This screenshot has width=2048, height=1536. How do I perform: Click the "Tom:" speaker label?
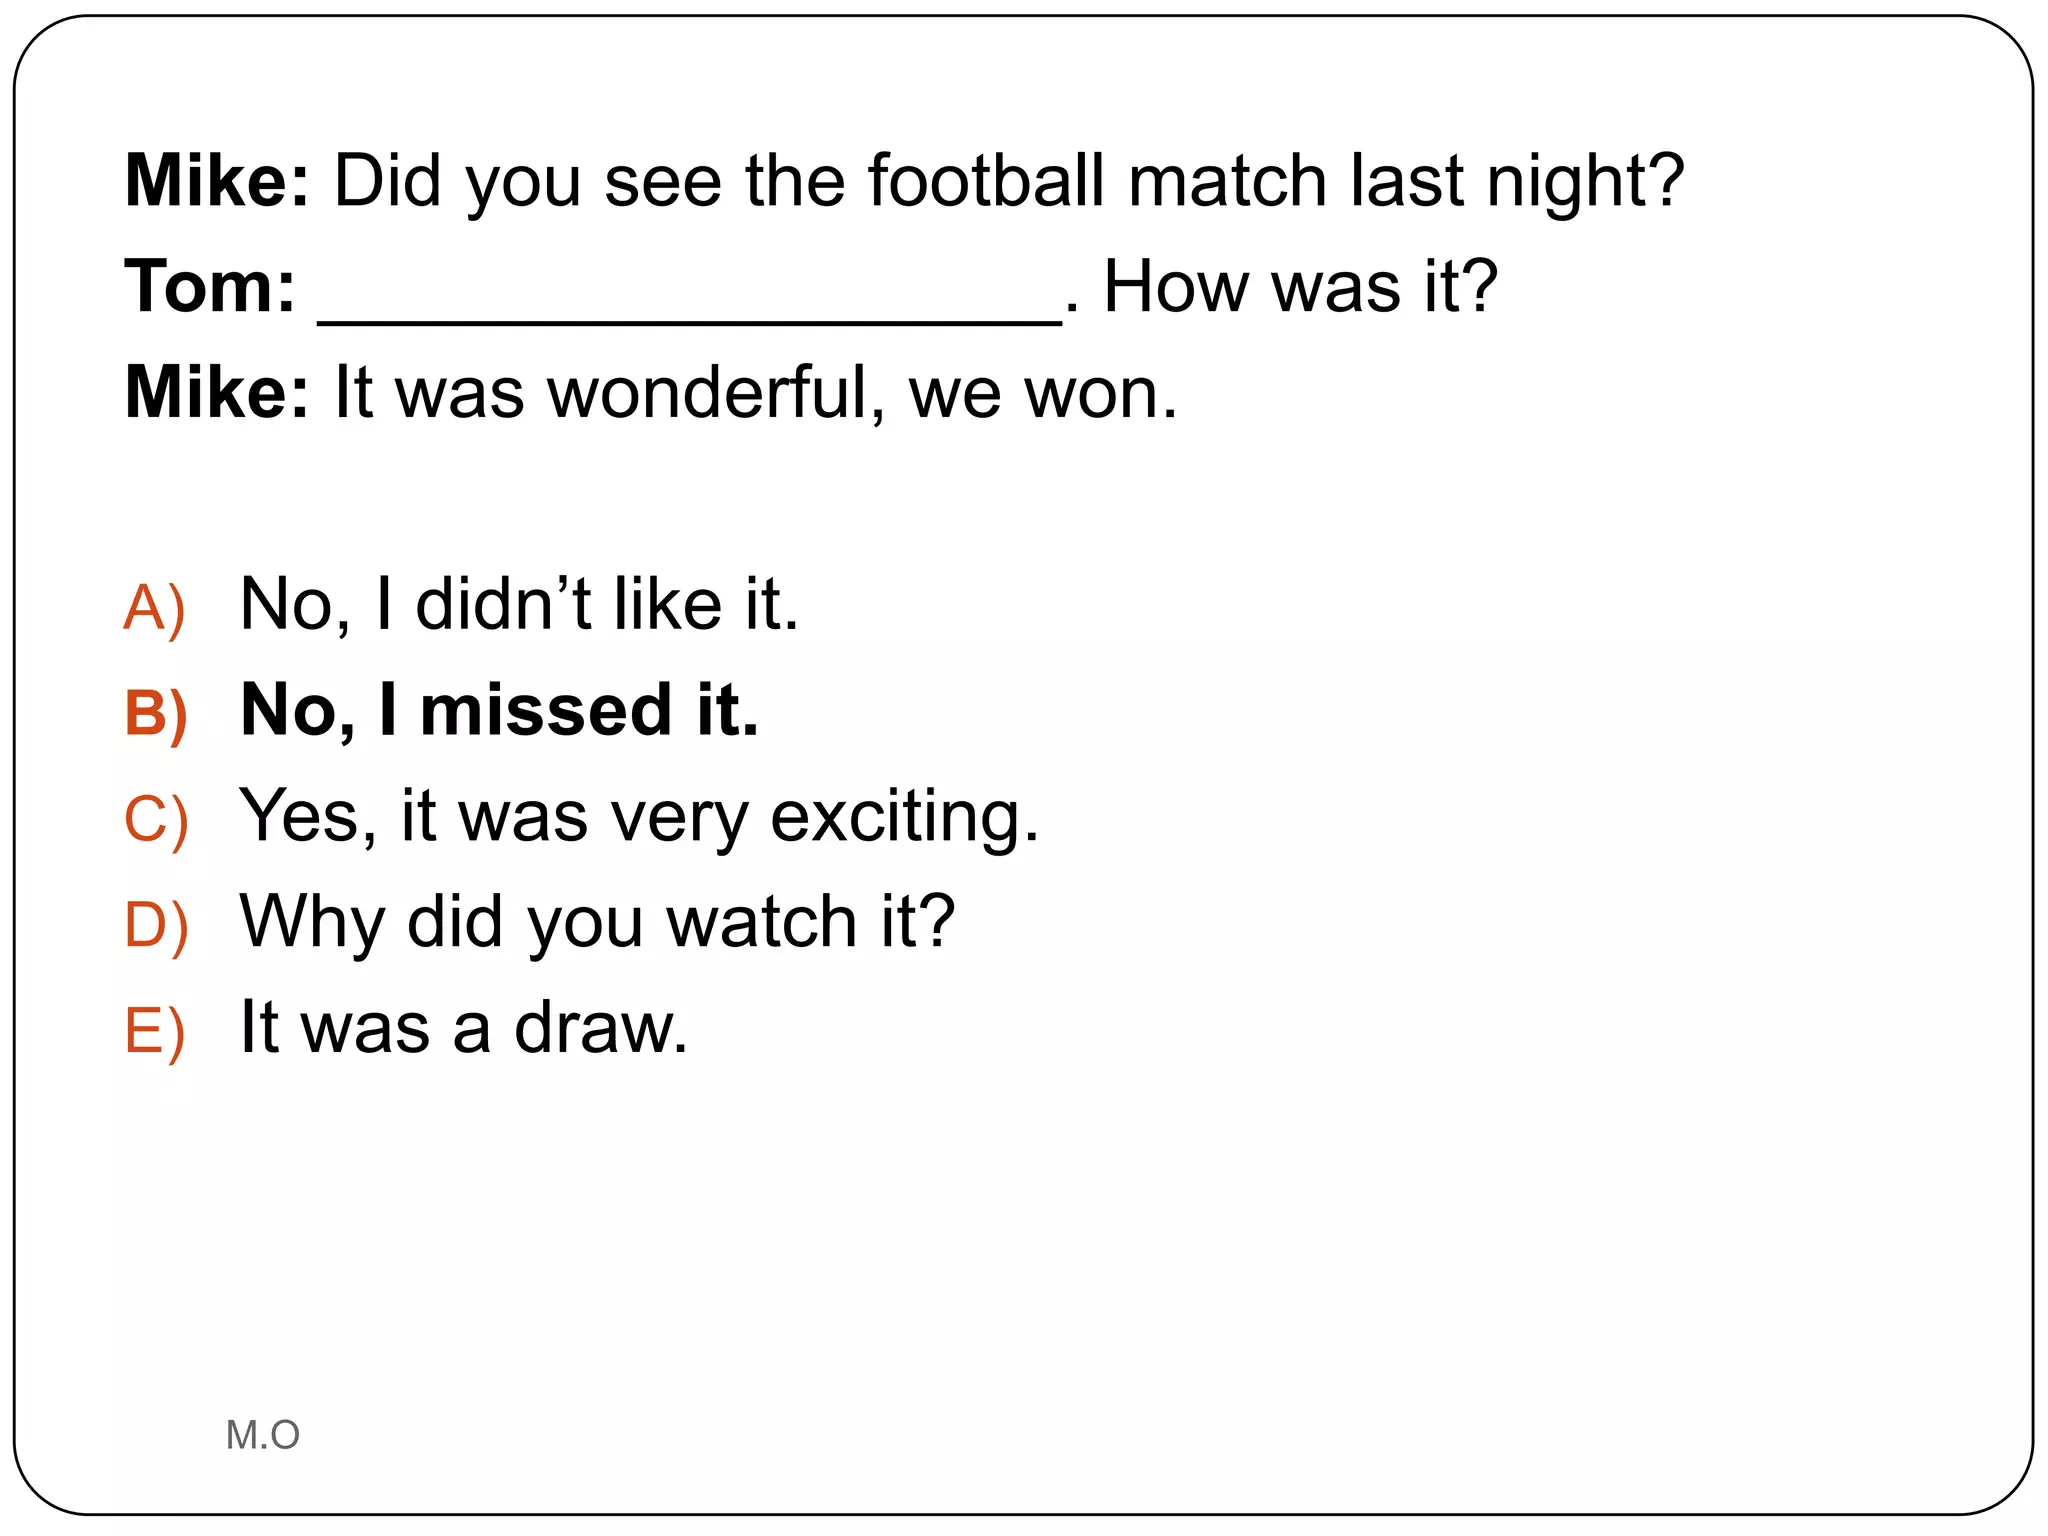coord(210,287)
